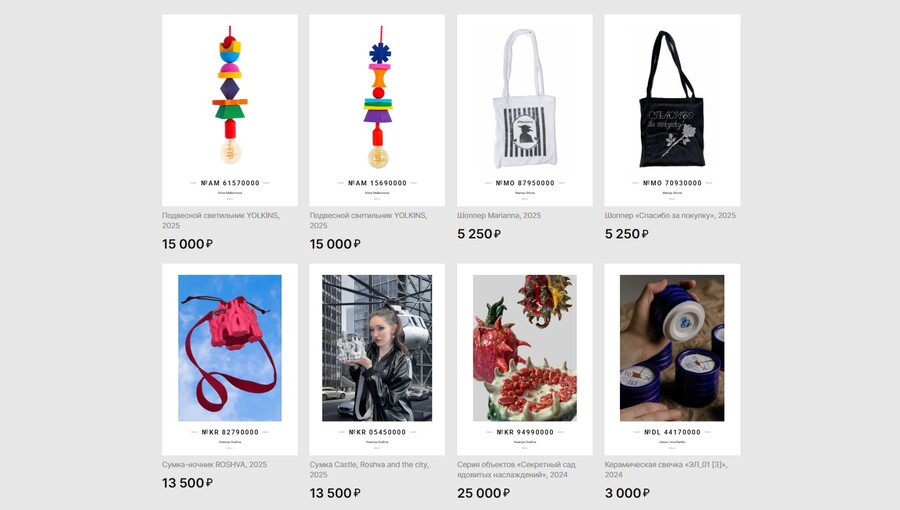Click lamp title under №AM 15690000 card
This screenshot has width=900, height=510.
point(368,220)
